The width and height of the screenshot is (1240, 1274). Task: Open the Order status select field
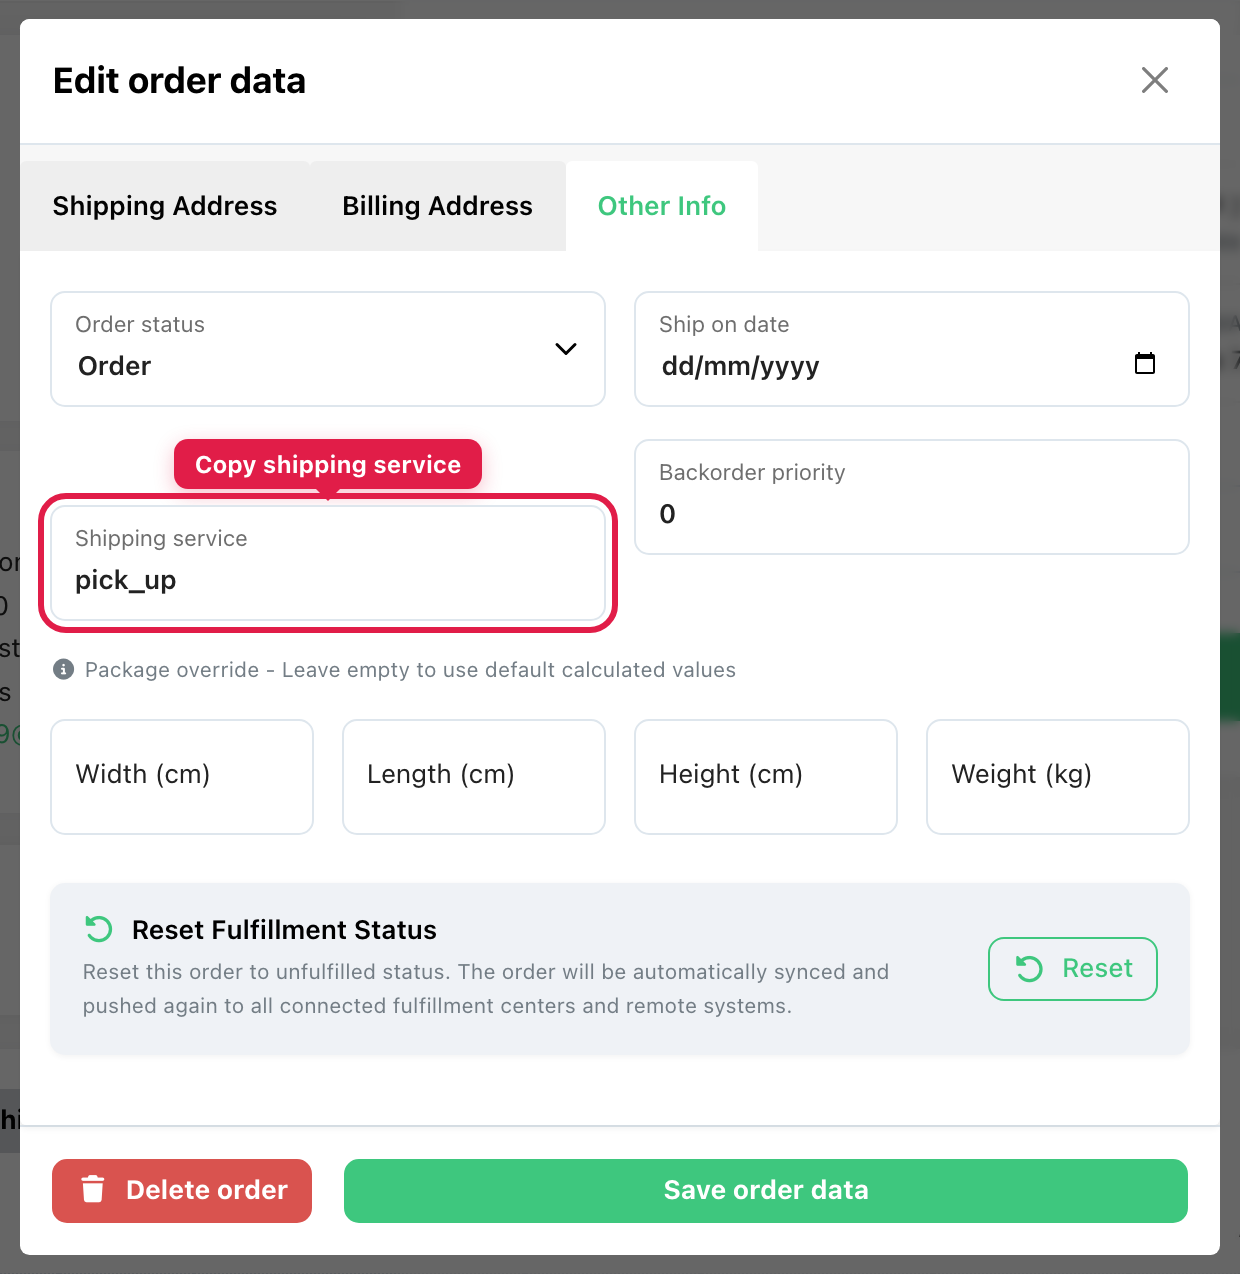tap(328, 349)
